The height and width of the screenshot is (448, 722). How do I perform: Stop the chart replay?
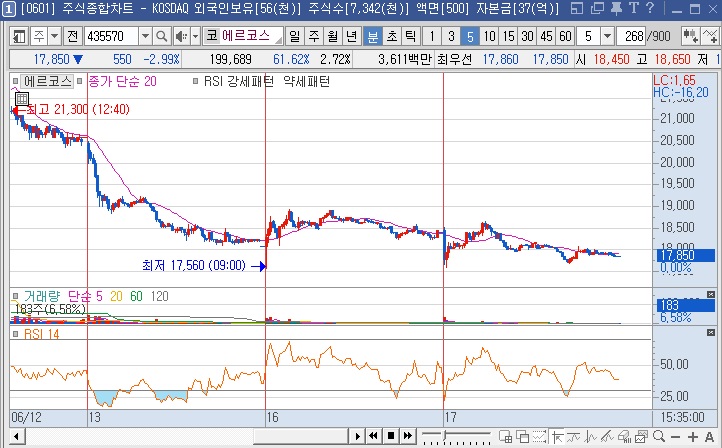click(x=390, y=436)
